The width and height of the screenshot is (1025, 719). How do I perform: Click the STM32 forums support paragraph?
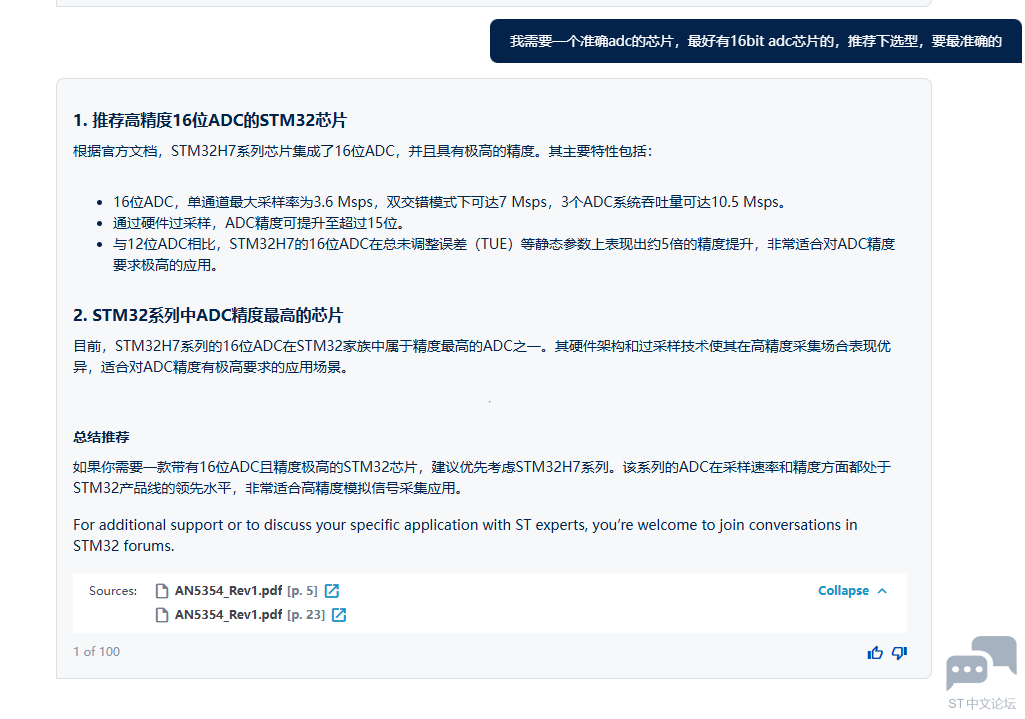click(464, 535)
